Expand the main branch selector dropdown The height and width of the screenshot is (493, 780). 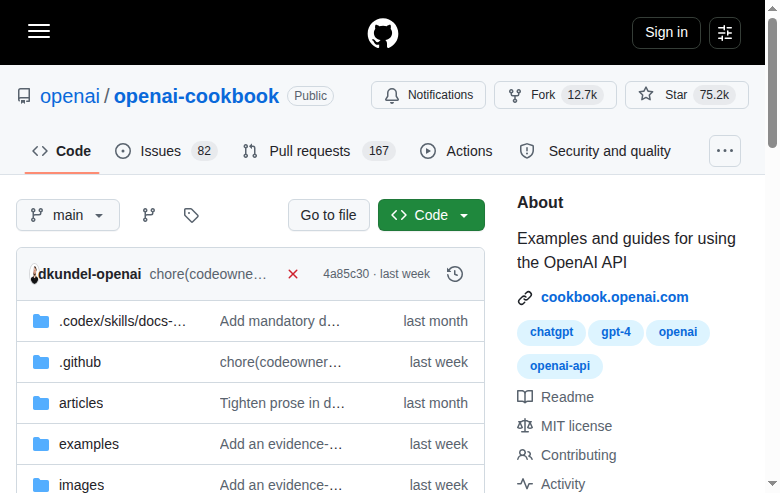coord(68,215)
